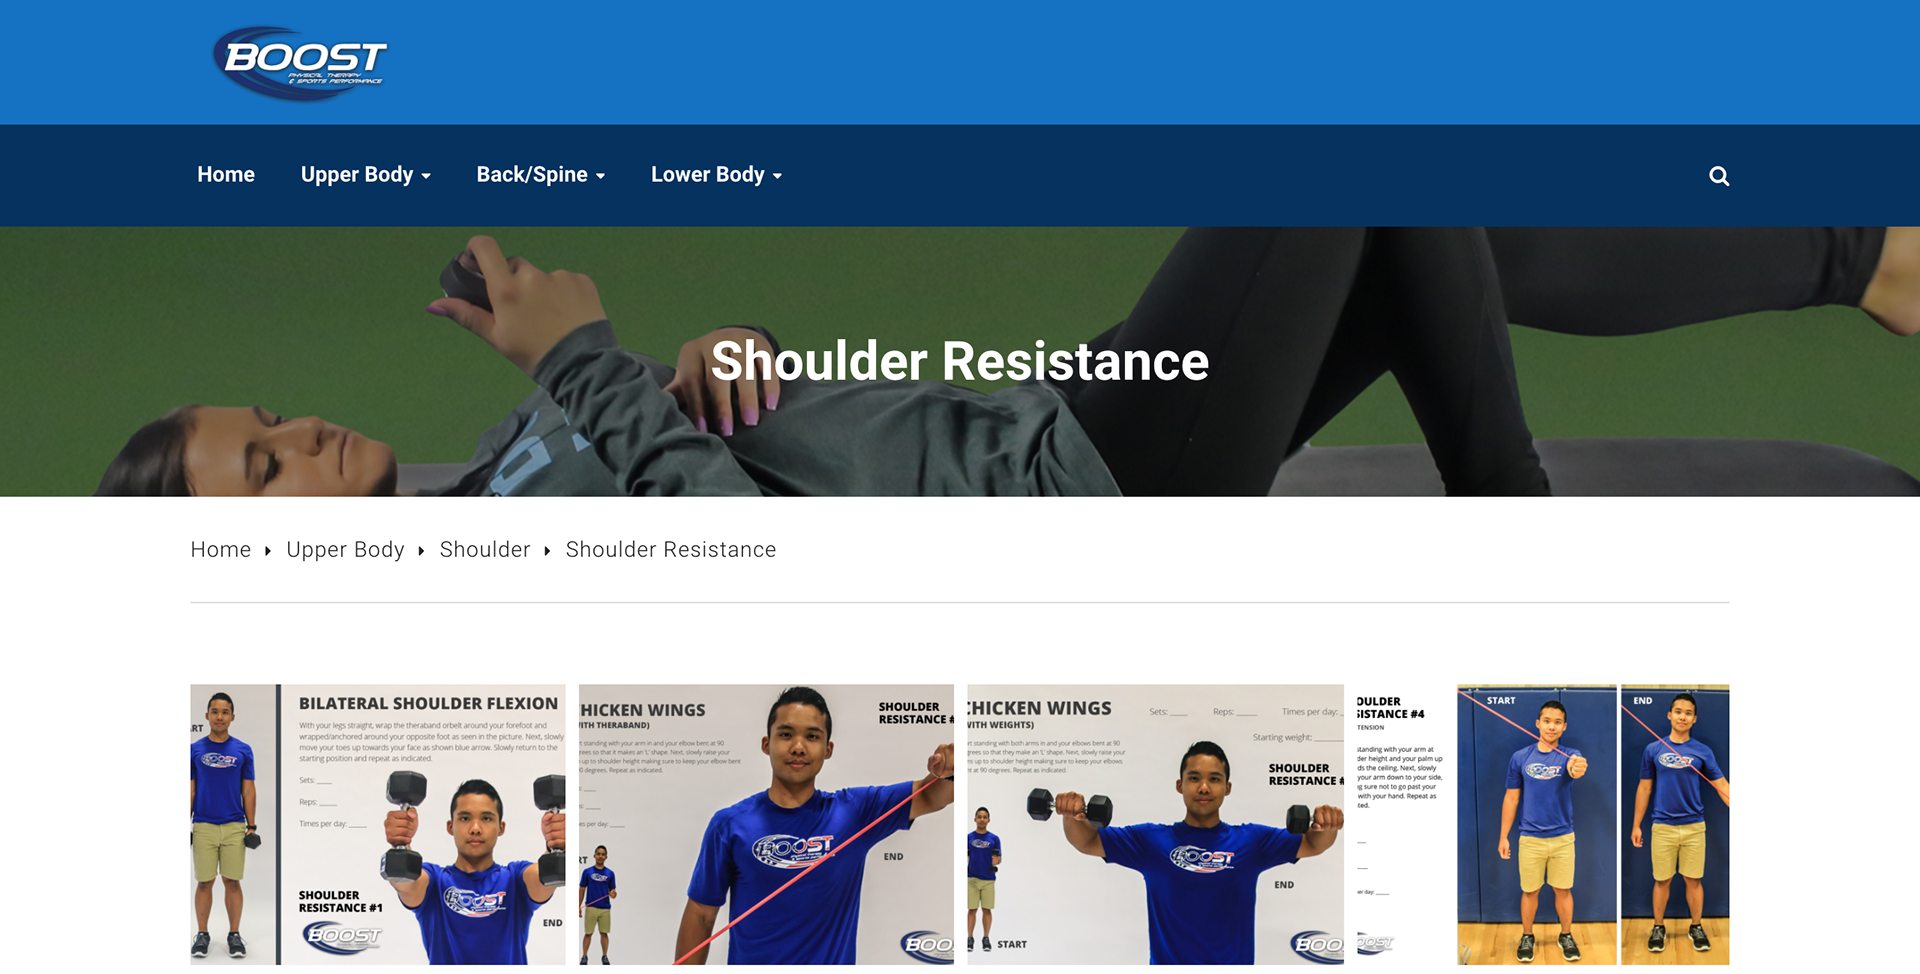
Task: Expand the Back/Spine dropdown arrow
Action: (600, 176)
